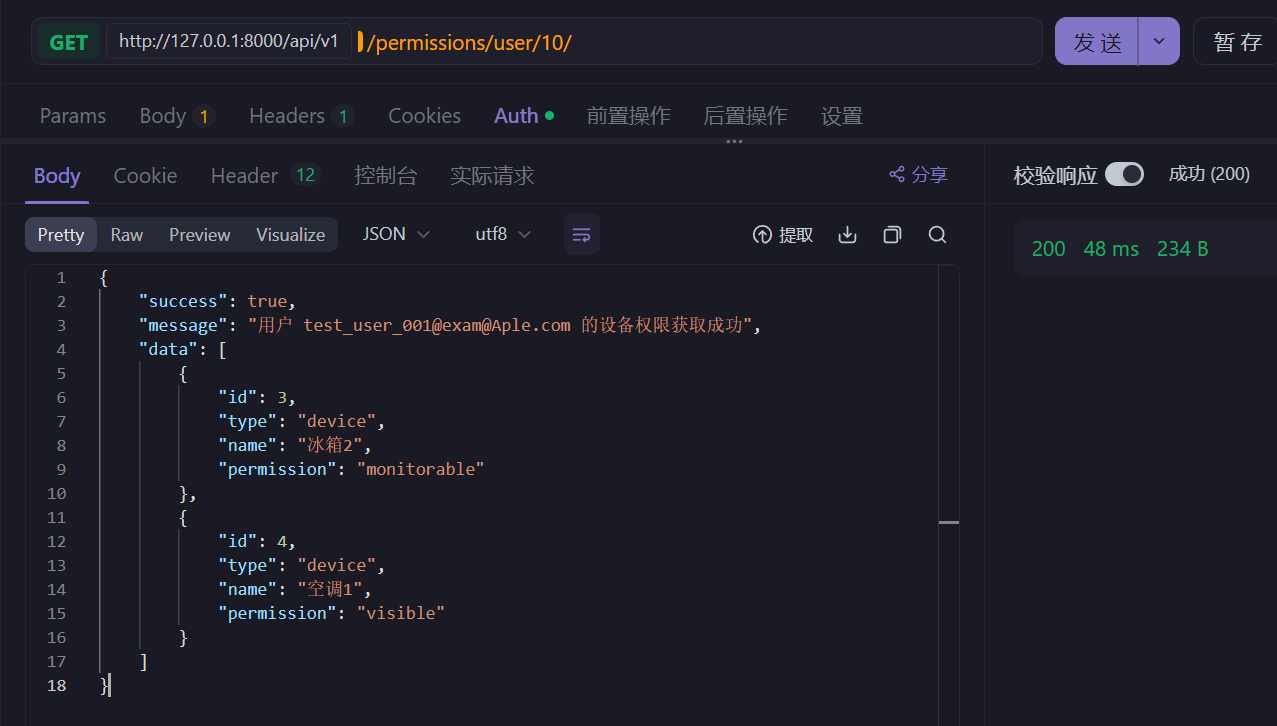Click the 48 ms response time

coord(1111,249)
